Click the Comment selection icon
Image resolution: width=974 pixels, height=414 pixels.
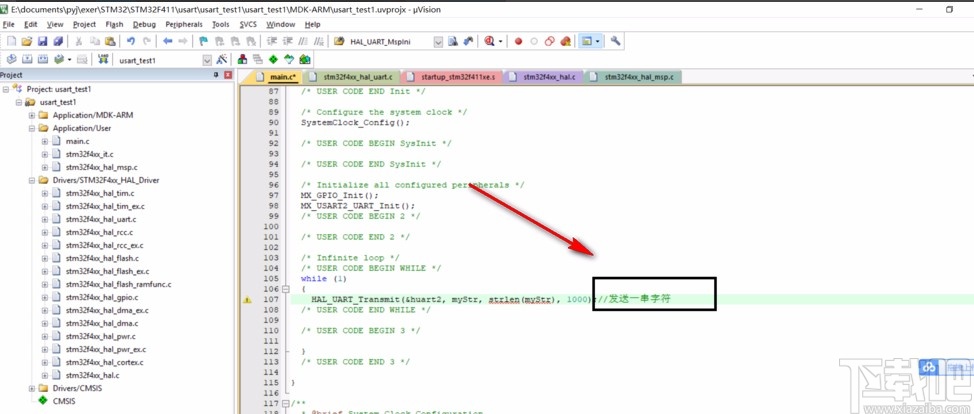(x=303, y=41)
